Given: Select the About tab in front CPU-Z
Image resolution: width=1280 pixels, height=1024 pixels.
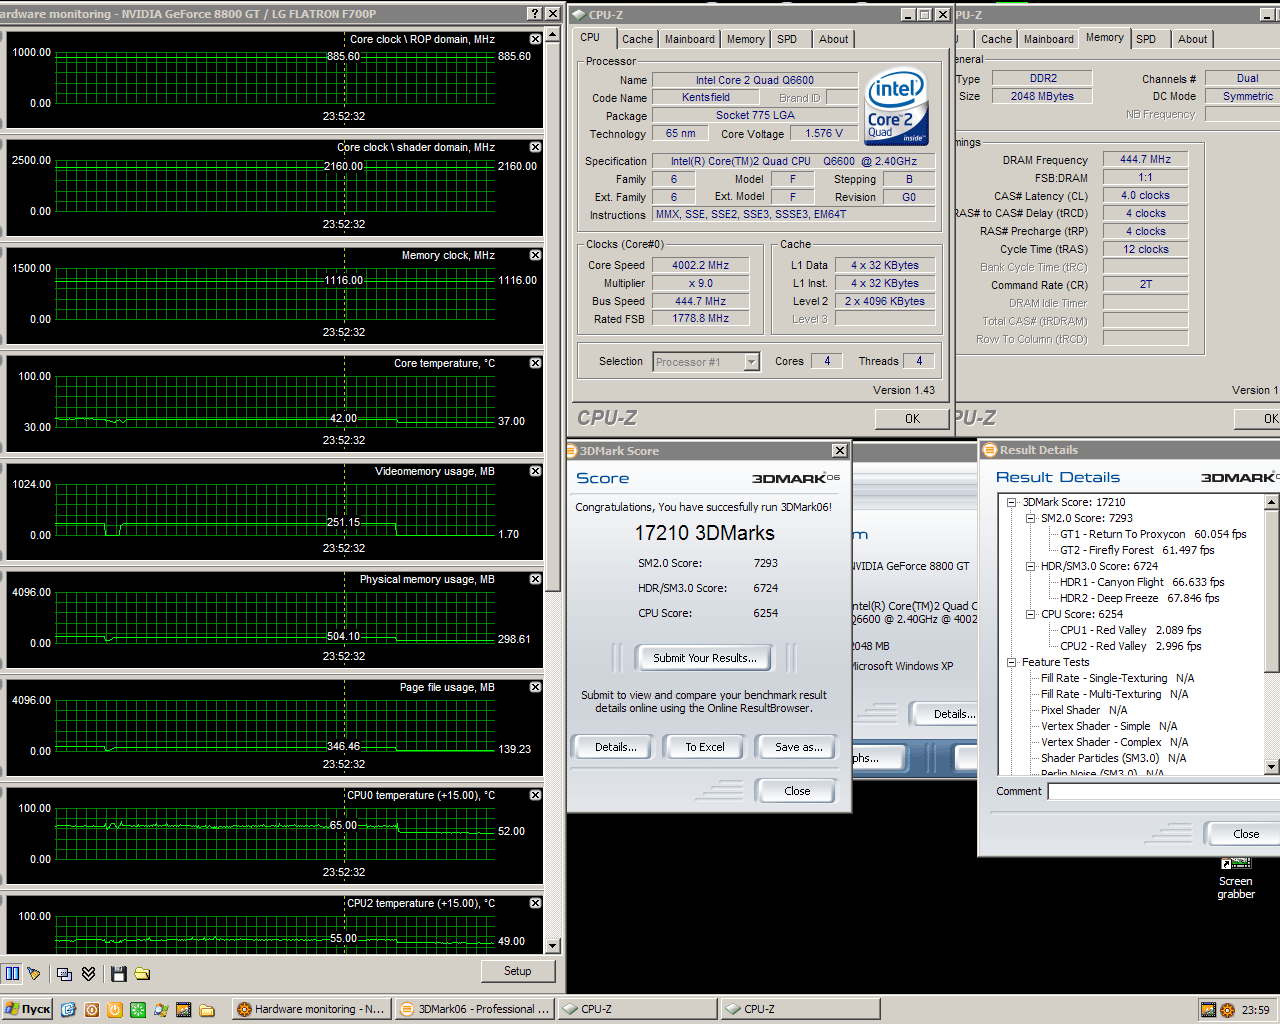Looking at the screenshot, I should [834, 39].
